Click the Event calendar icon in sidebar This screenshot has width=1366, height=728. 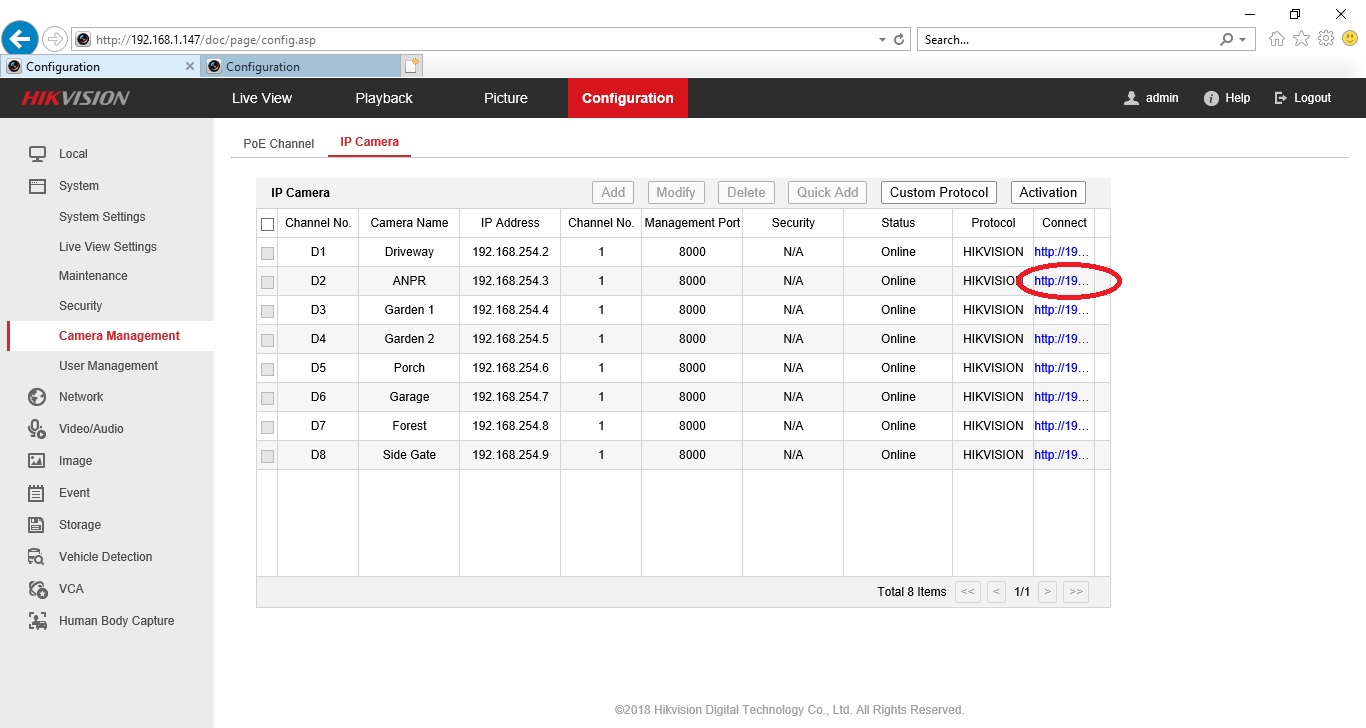pos(37,493)
